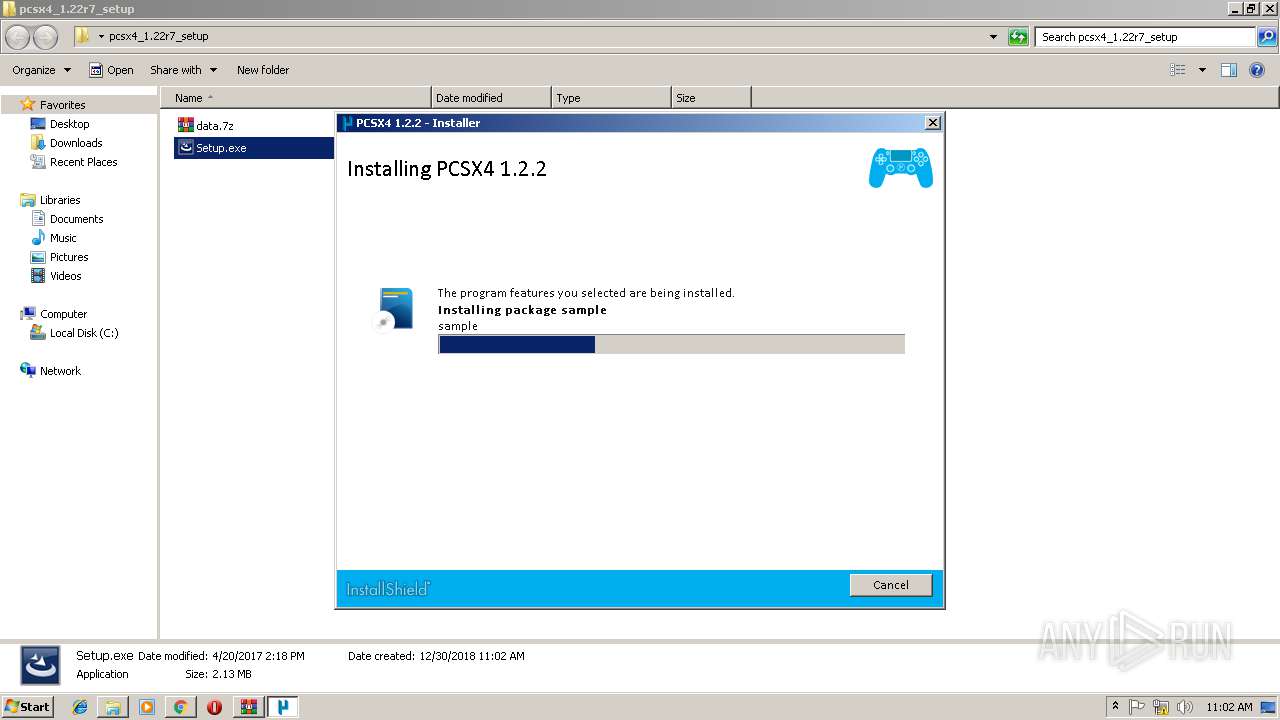
Task: Open Windows Explorer taskbar icon
Action: tap(113, 707)
